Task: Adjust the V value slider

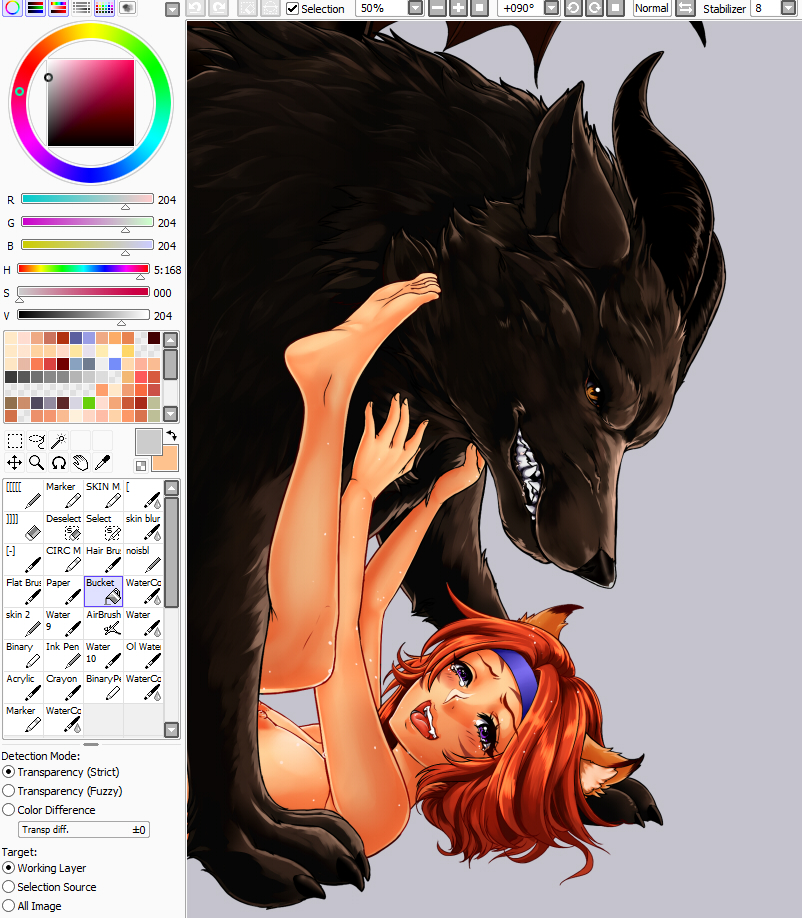Action: coord(84,316)
